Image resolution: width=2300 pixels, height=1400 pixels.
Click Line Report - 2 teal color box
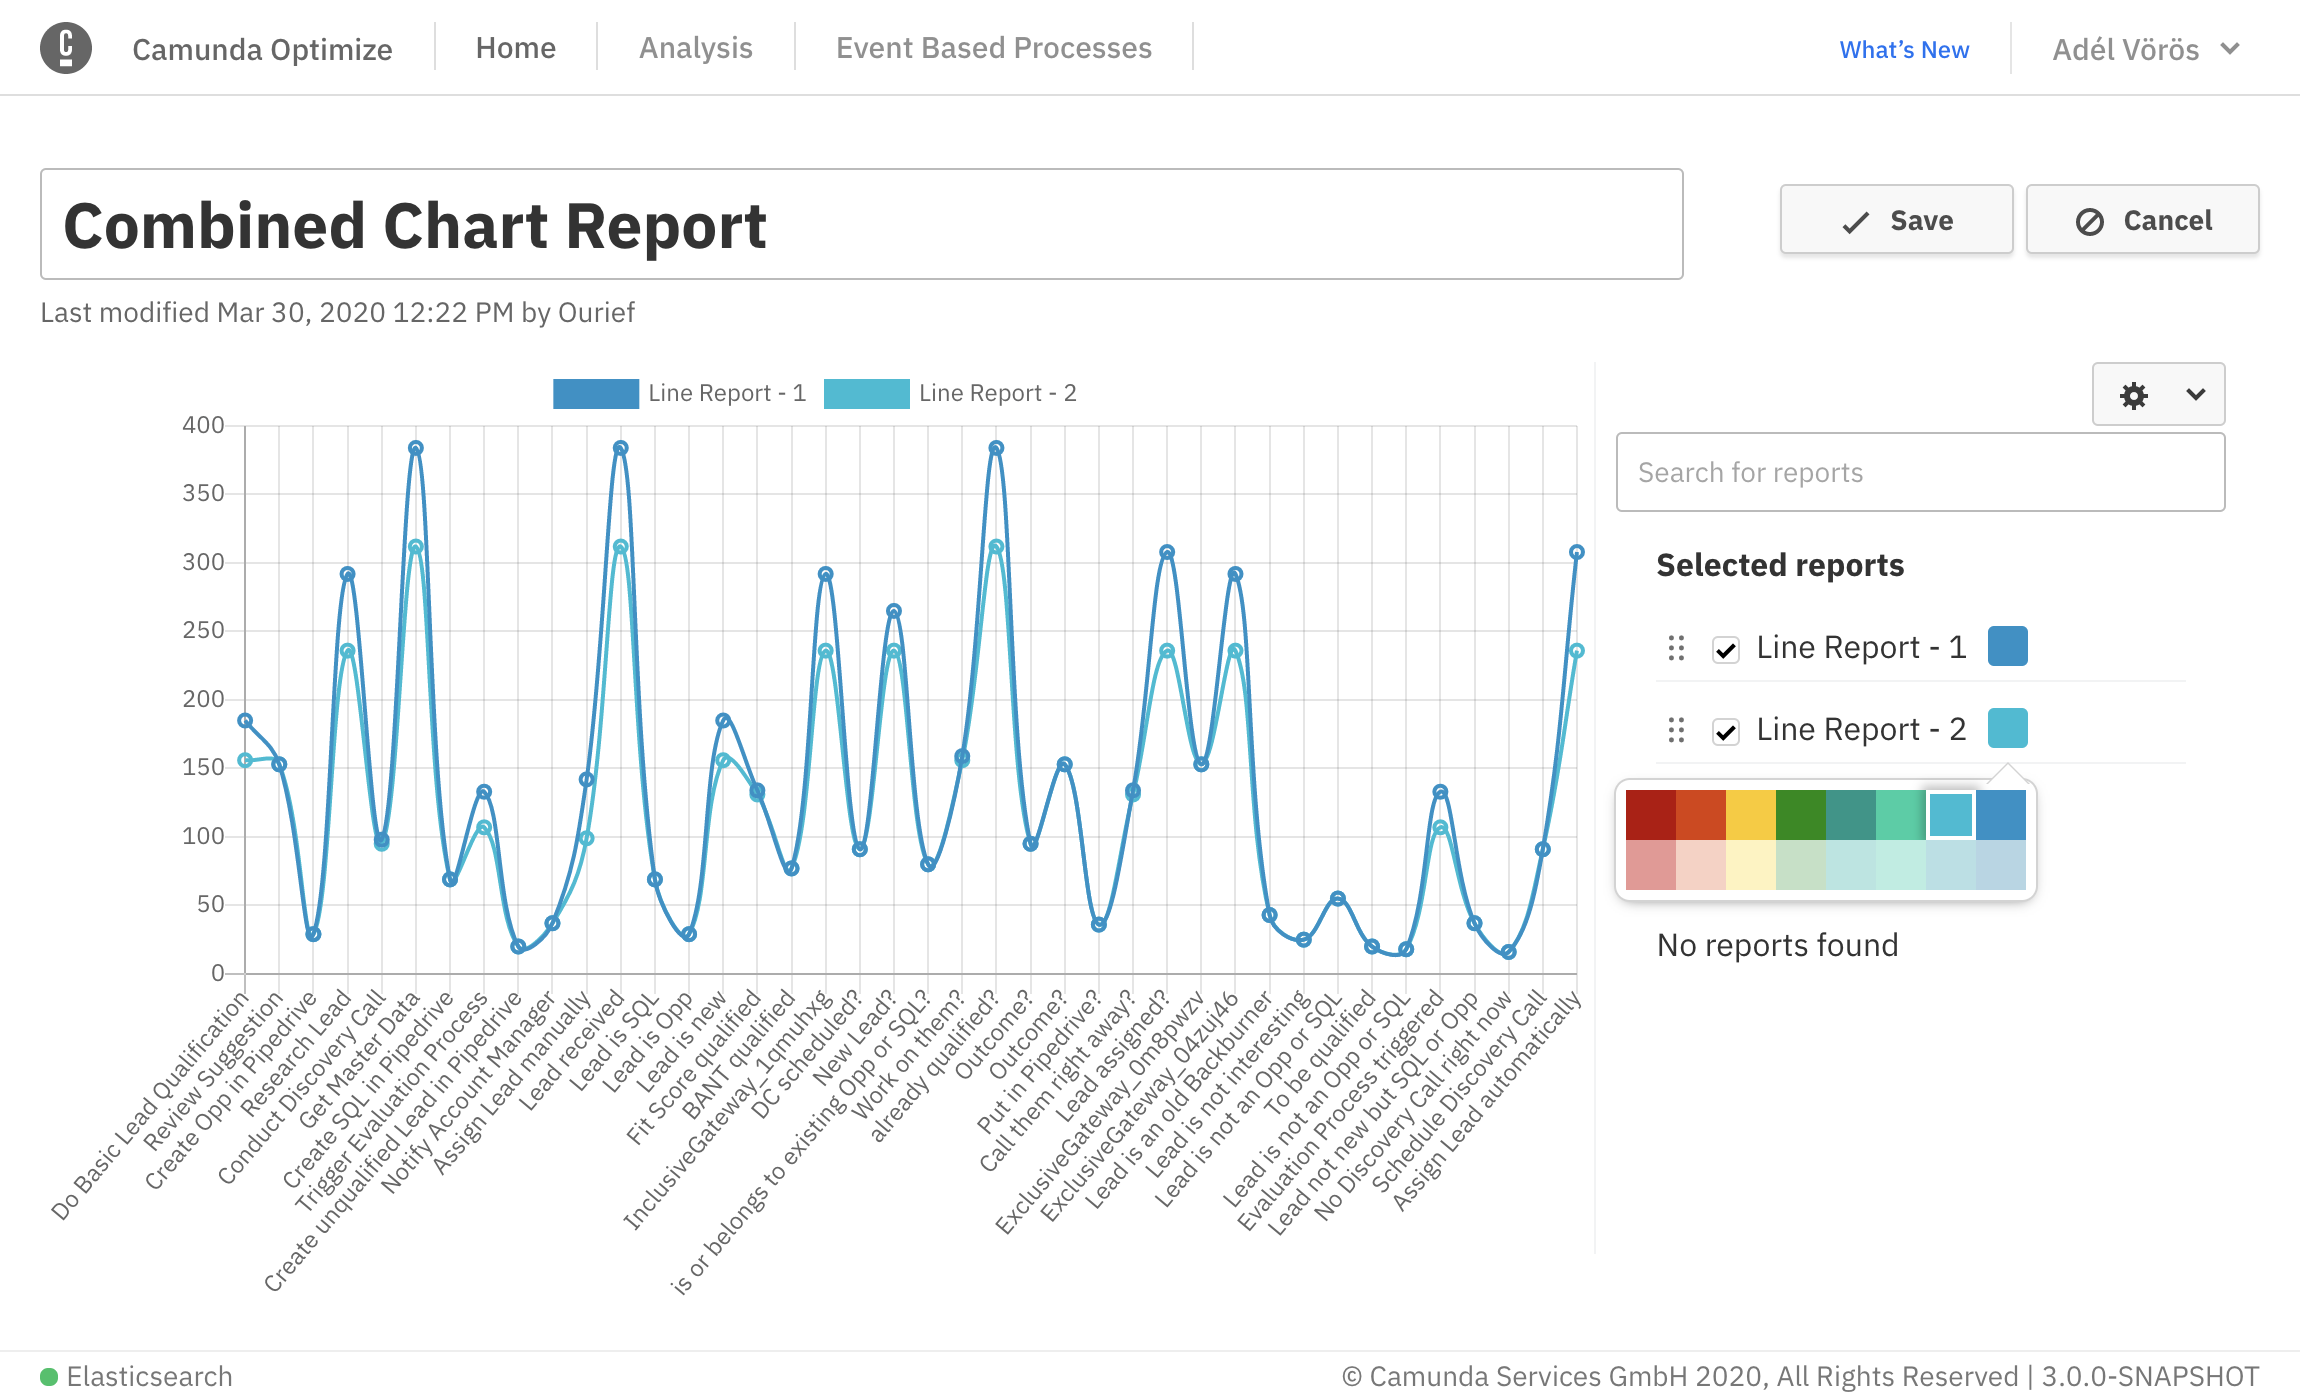coord(2007,728)
